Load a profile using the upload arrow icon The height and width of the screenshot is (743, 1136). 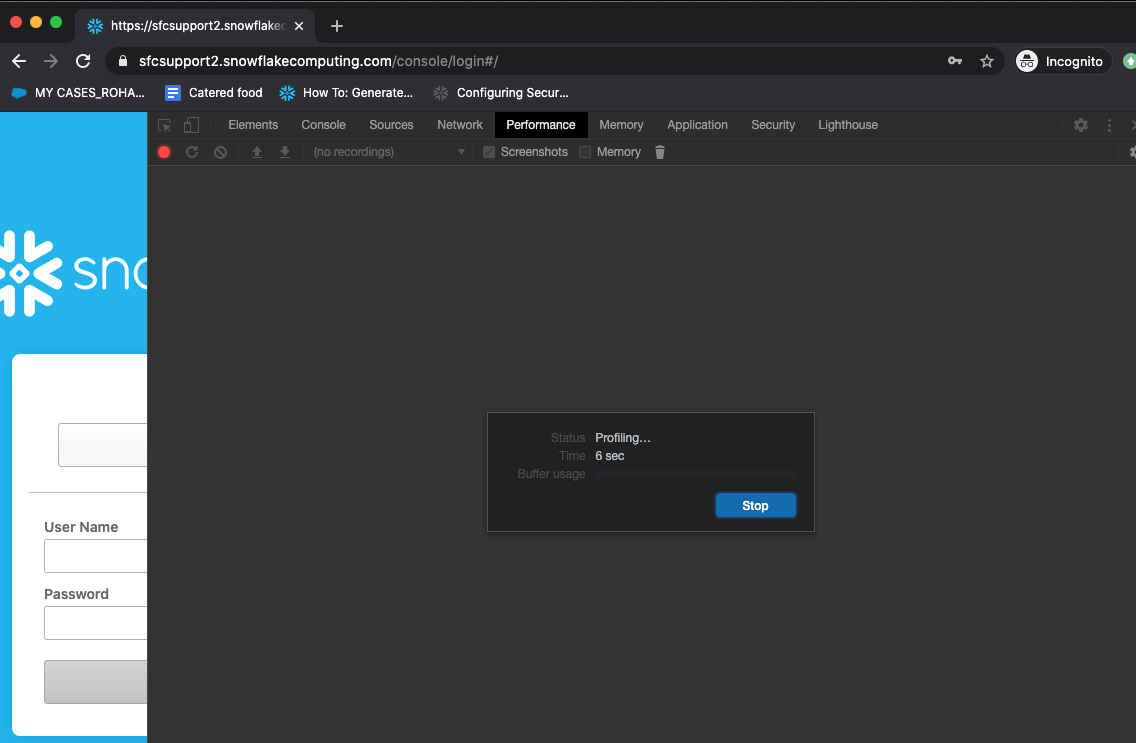(257, 152)
